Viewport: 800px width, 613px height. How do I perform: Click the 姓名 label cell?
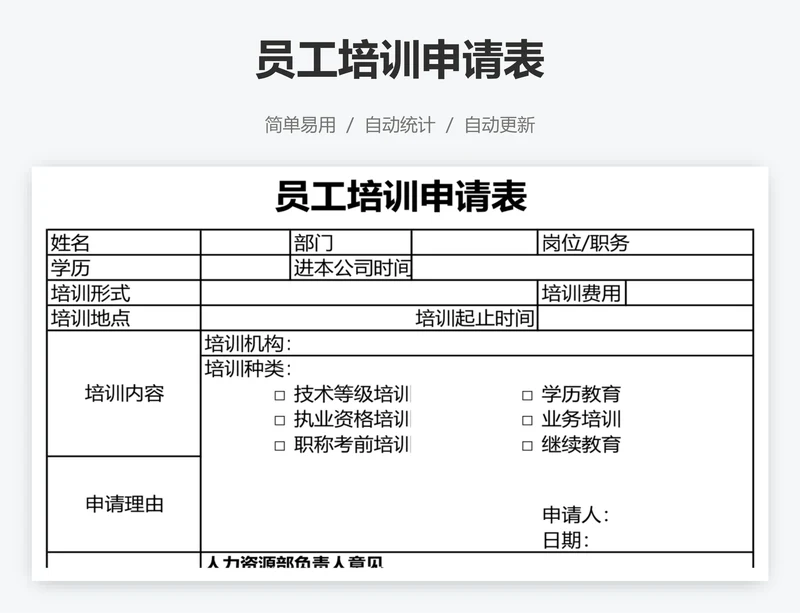coord(124,242)
